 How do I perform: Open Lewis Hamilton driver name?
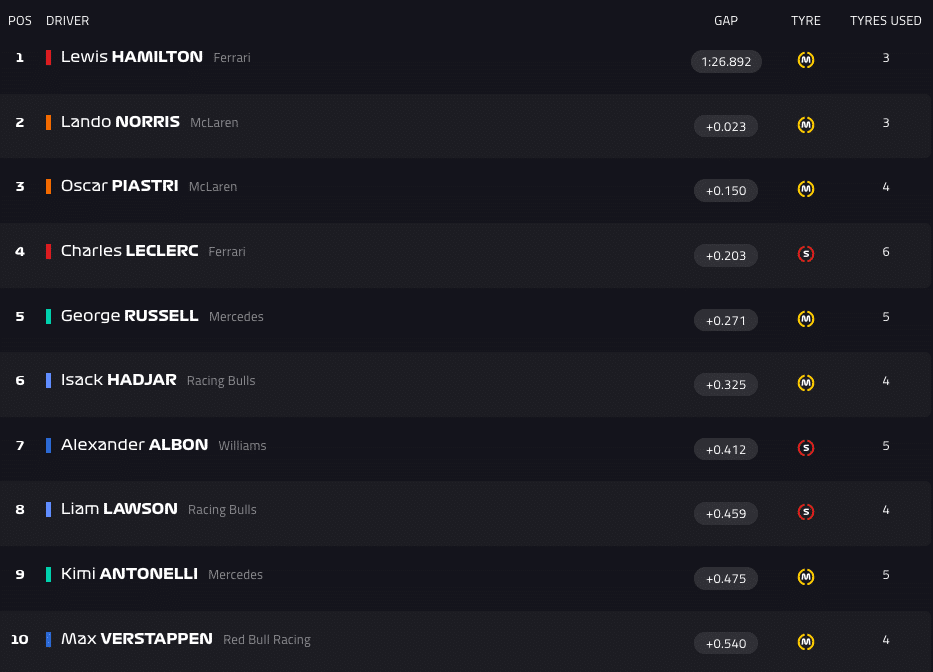131,57
